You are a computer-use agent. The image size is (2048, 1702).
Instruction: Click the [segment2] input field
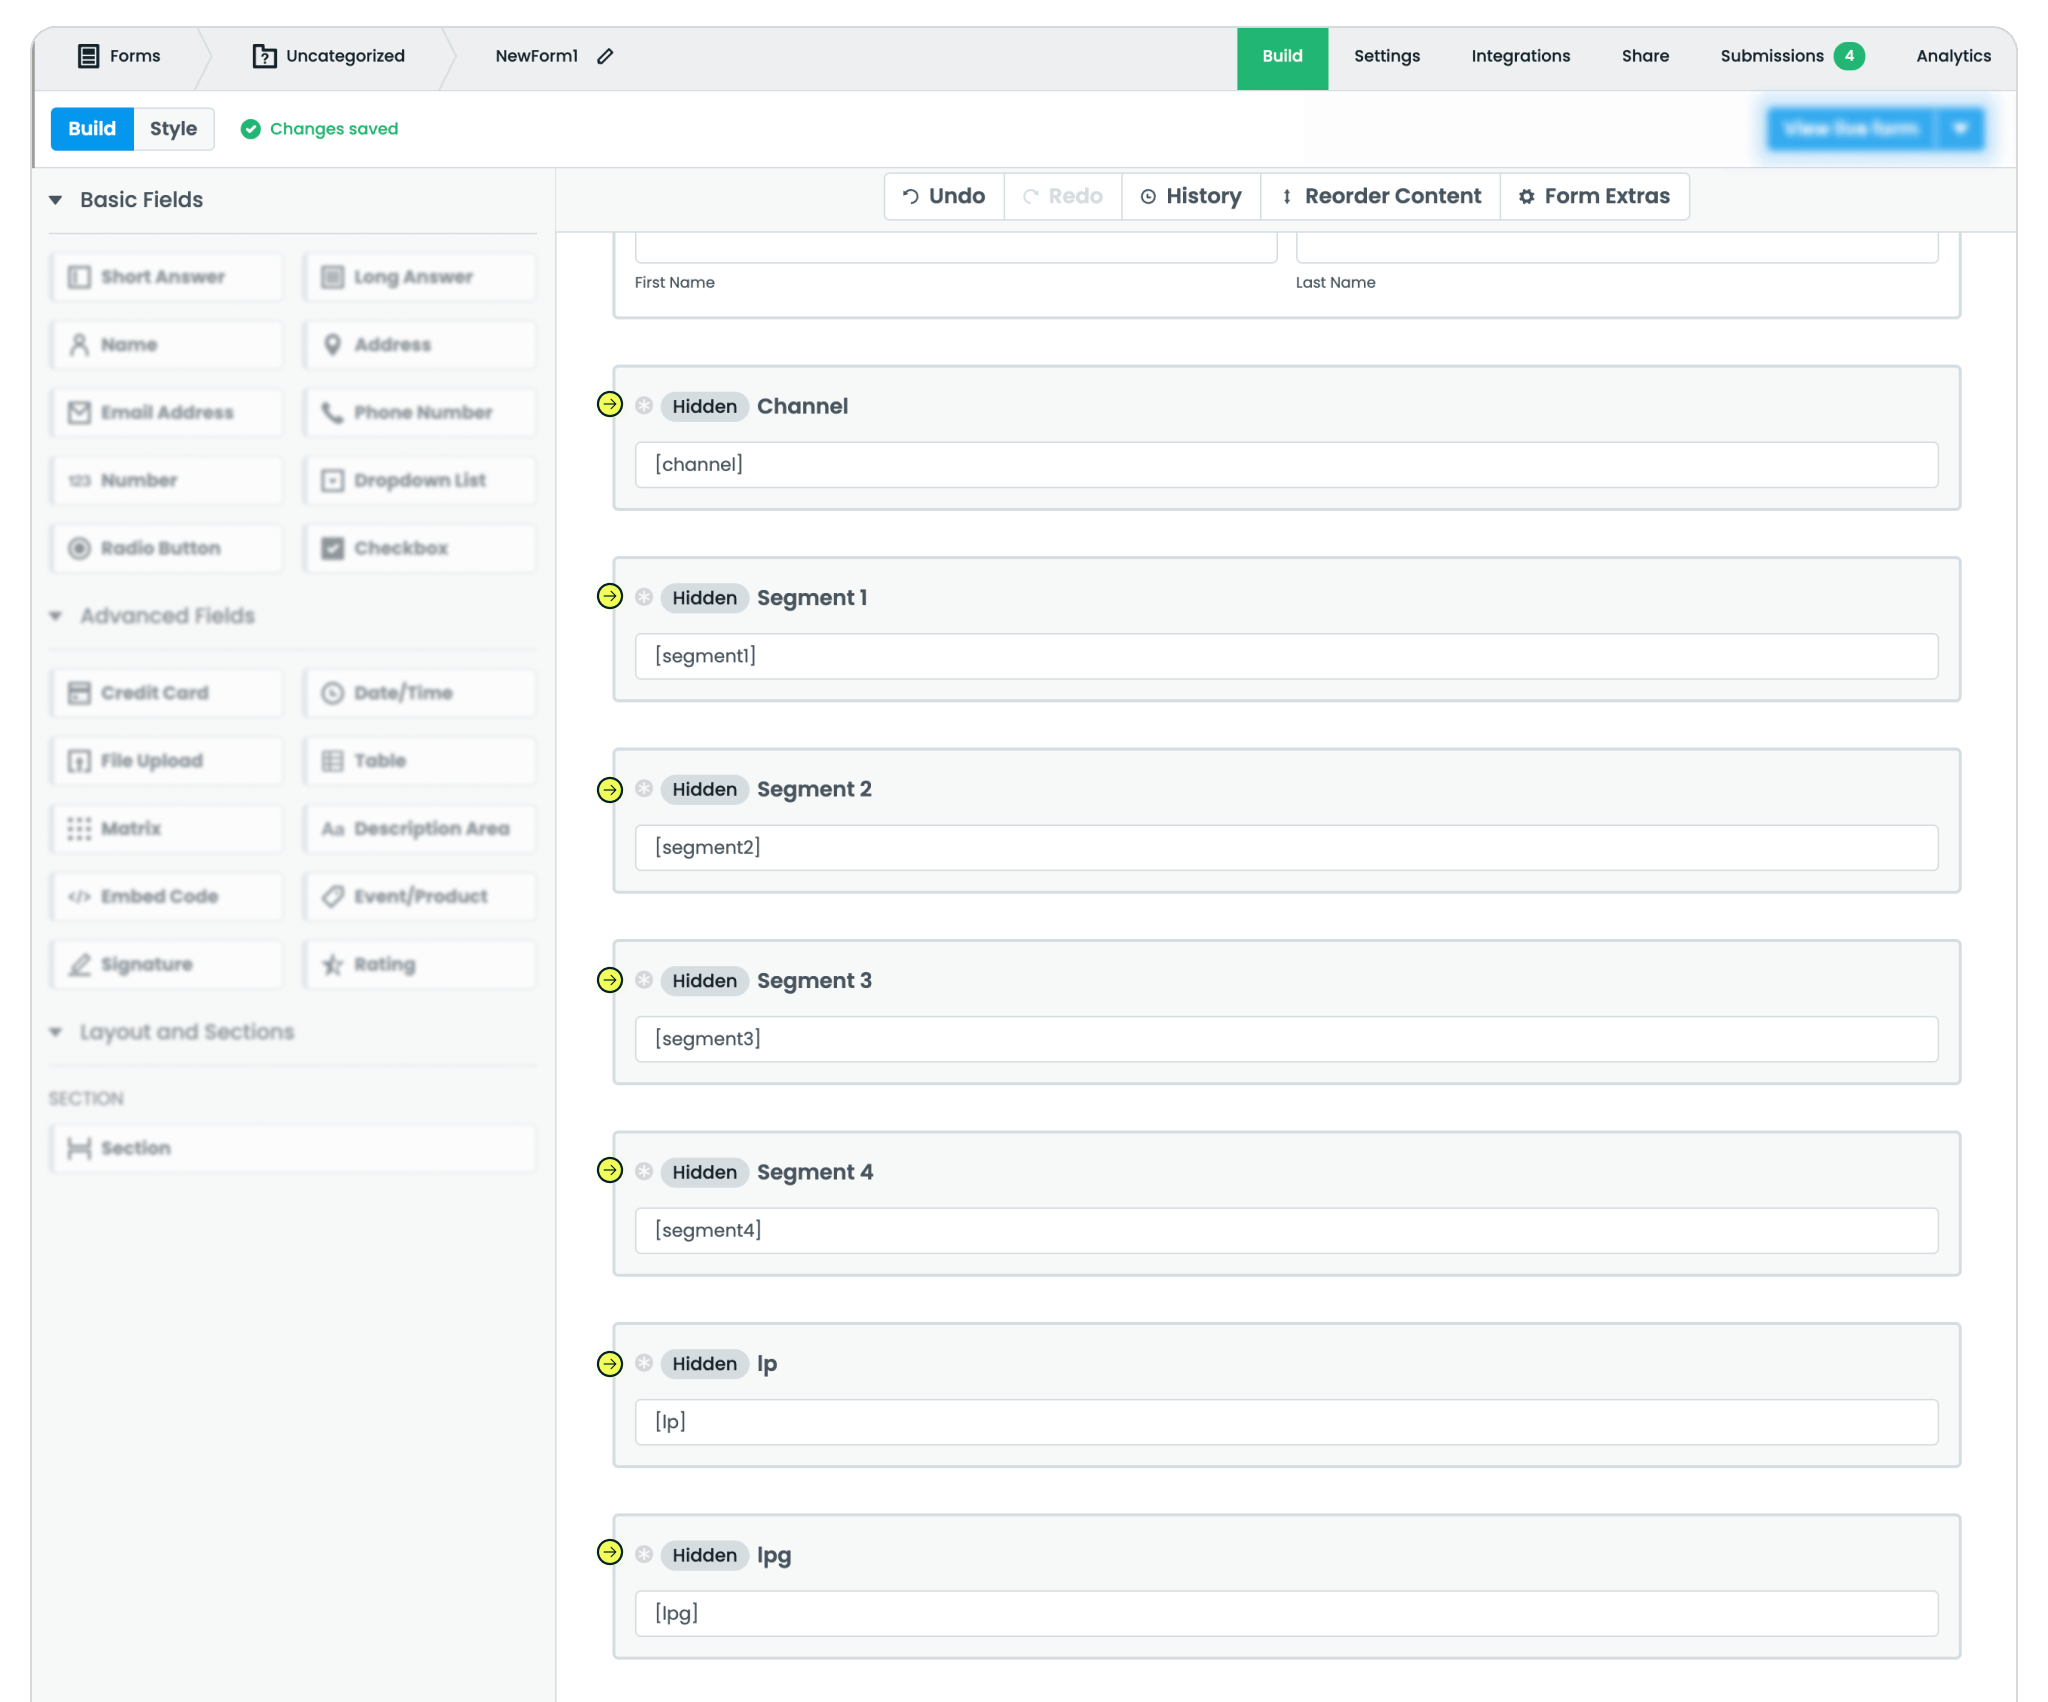(1286, 848)
